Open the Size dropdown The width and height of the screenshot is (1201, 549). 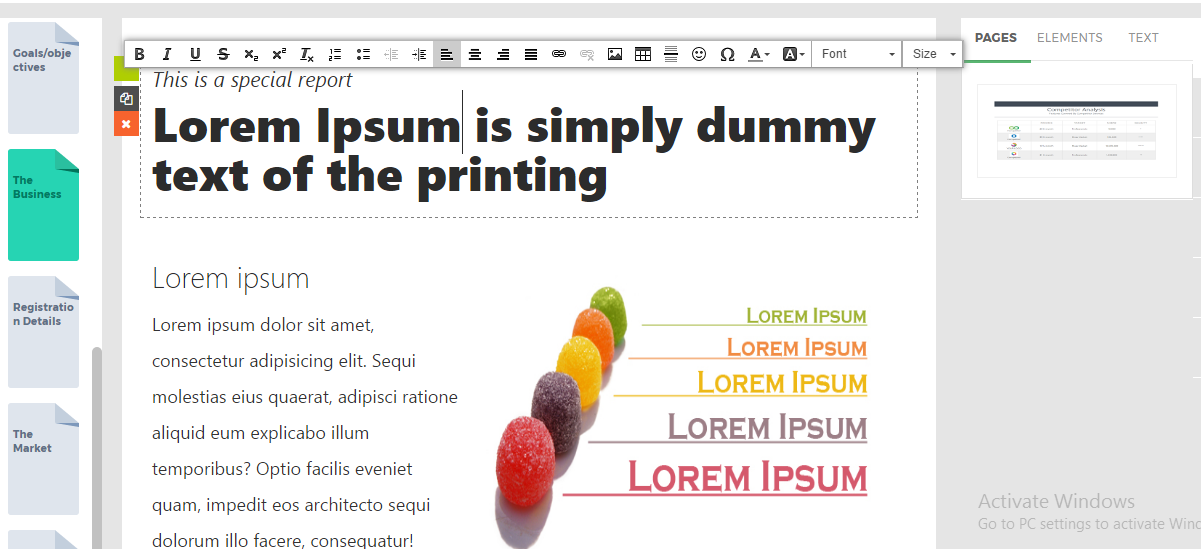click(x=932, y=54)
